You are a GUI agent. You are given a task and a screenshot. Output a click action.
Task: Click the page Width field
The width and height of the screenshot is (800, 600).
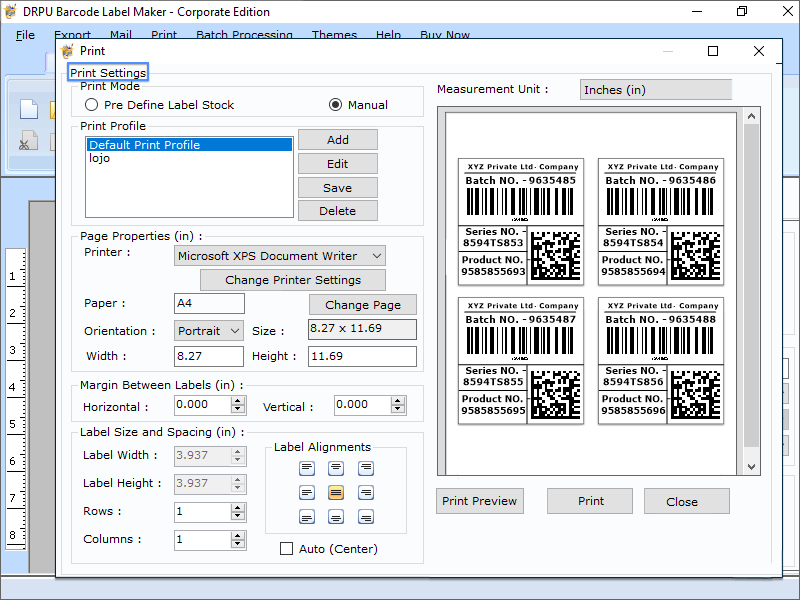[209, 356]
